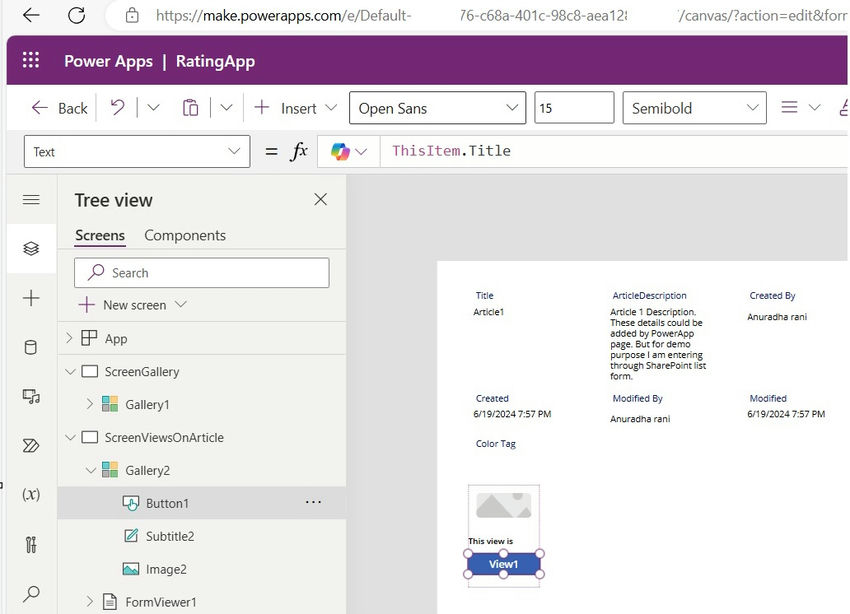
Task: Expand the FormViewer1 node
Action: pos(89,602)
